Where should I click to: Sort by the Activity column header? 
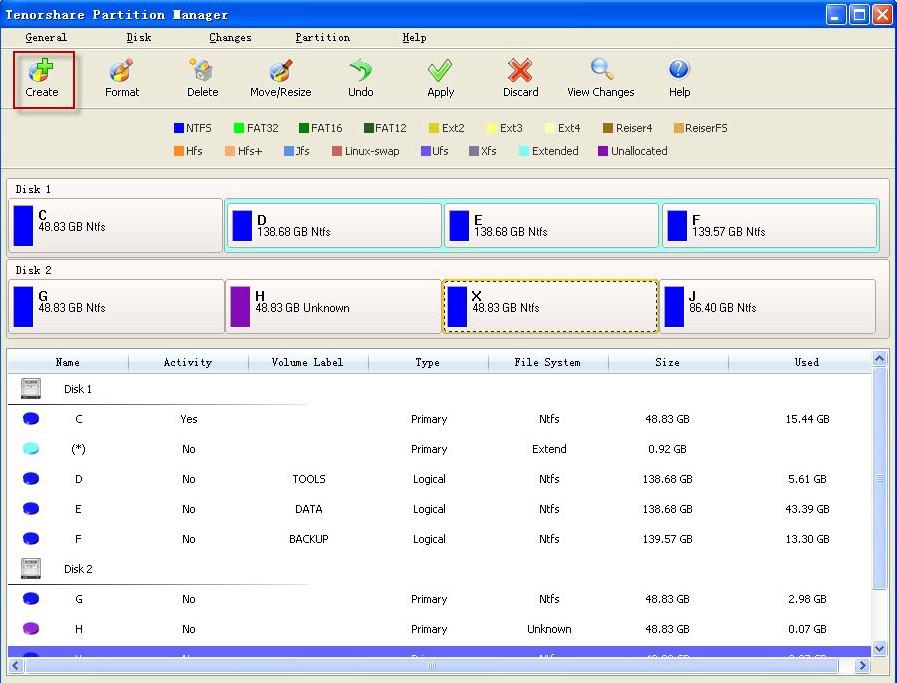coord(188,362)
